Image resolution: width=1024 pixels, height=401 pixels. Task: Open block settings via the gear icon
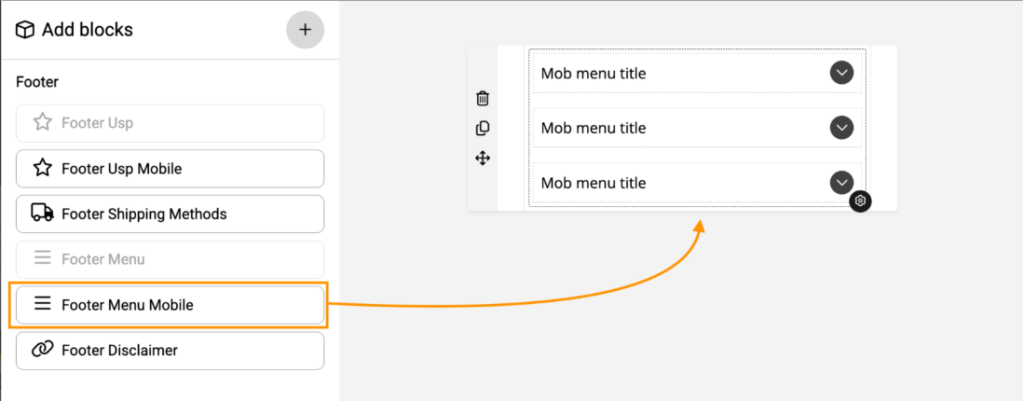click(x=860, y=201)
